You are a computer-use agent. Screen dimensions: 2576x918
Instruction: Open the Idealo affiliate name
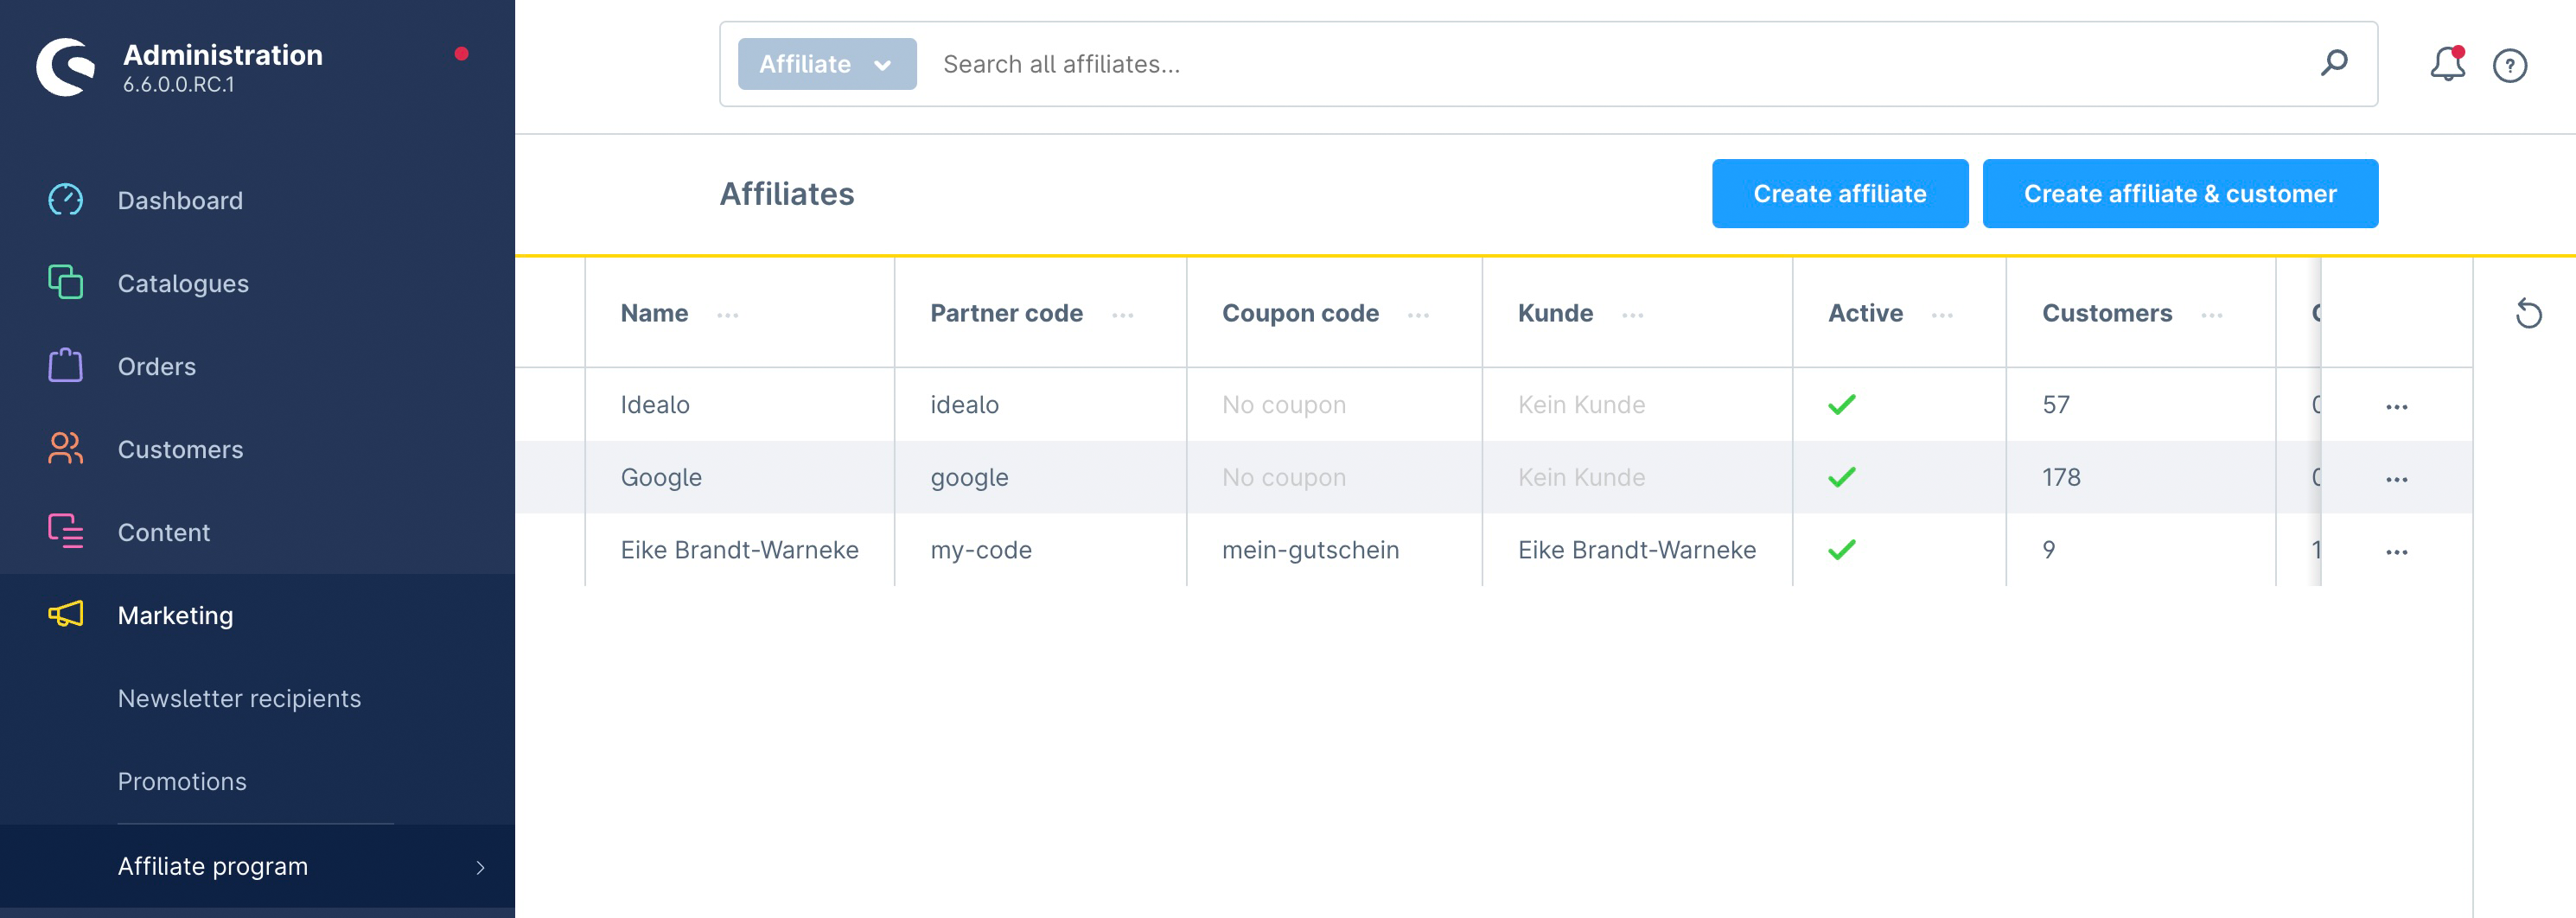[655, 404]
